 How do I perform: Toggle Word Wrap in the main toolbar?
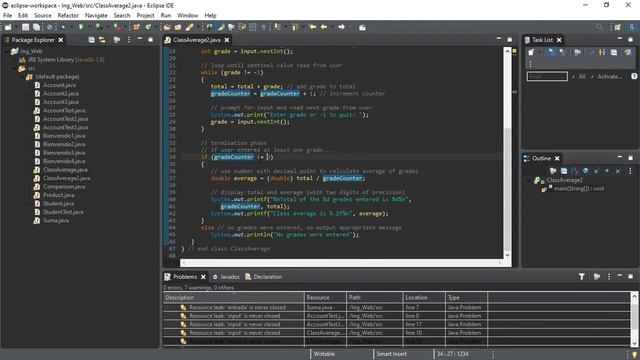242,27
